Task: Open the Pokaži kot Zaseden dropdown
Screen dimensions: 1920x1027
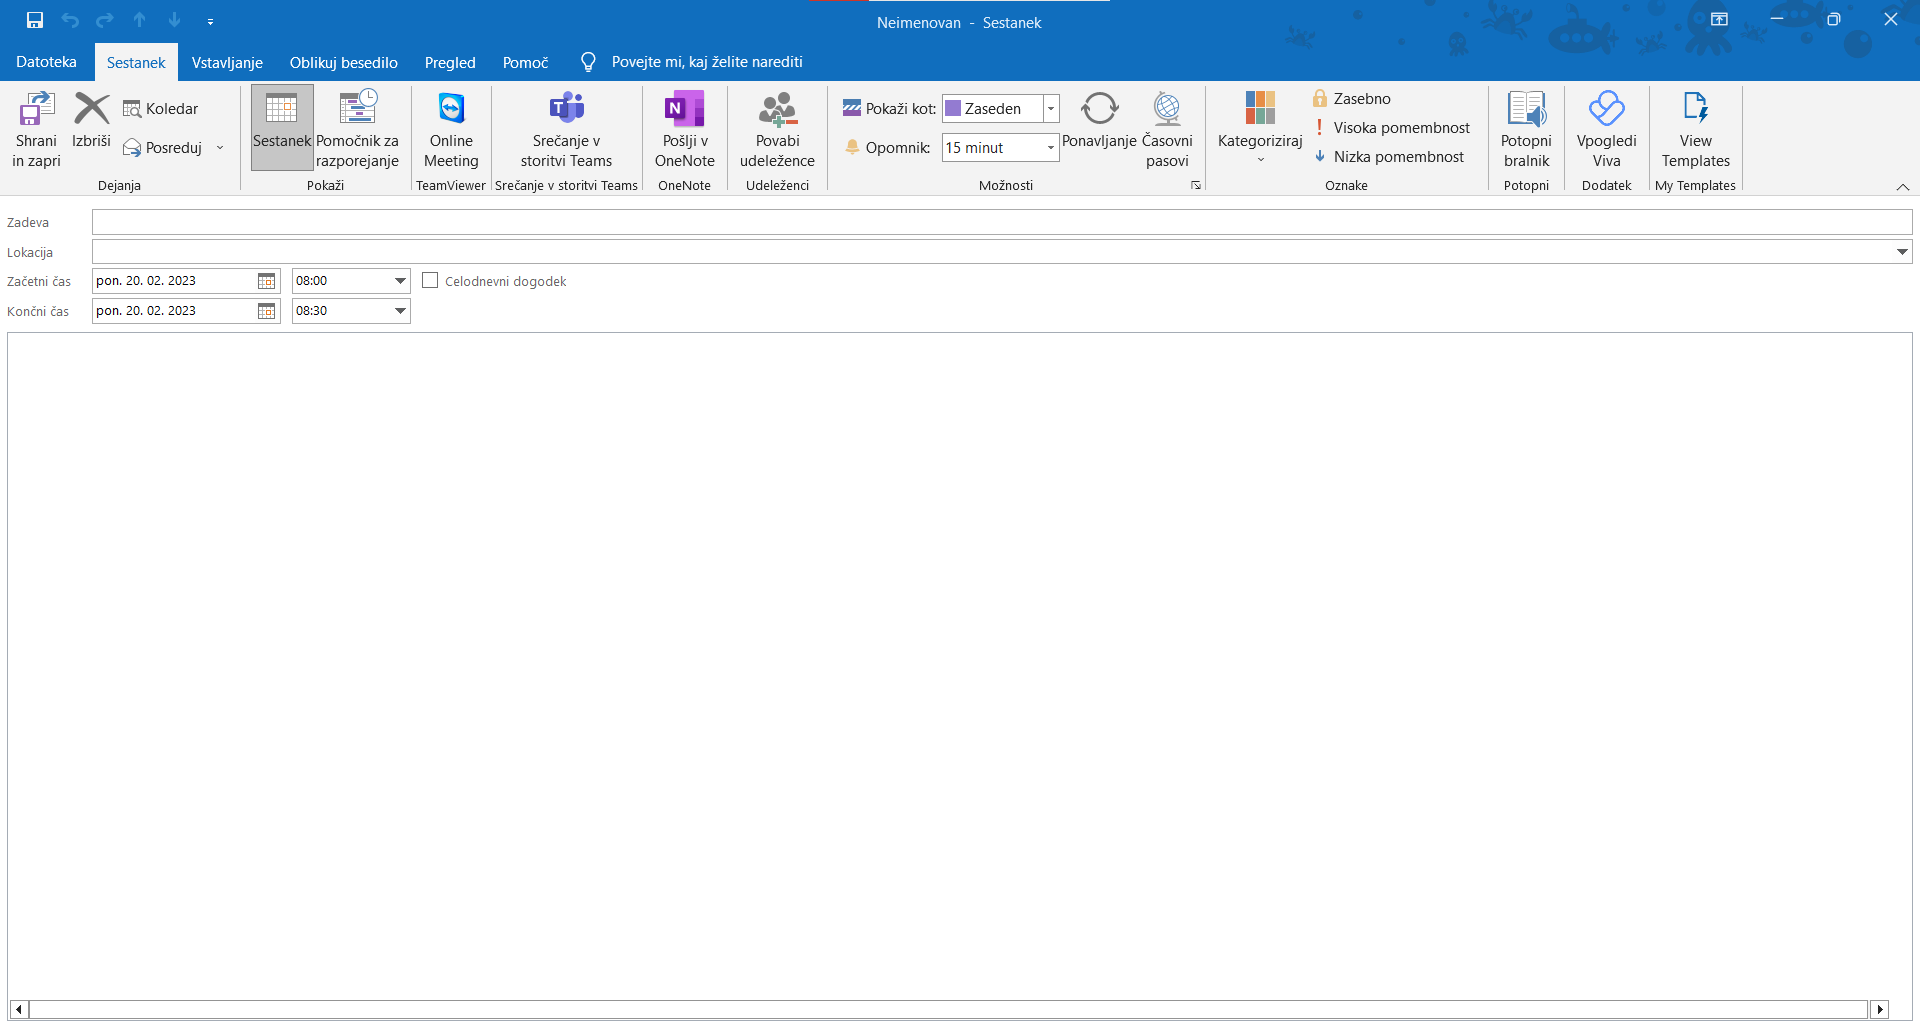Action: coord(1051,108)
